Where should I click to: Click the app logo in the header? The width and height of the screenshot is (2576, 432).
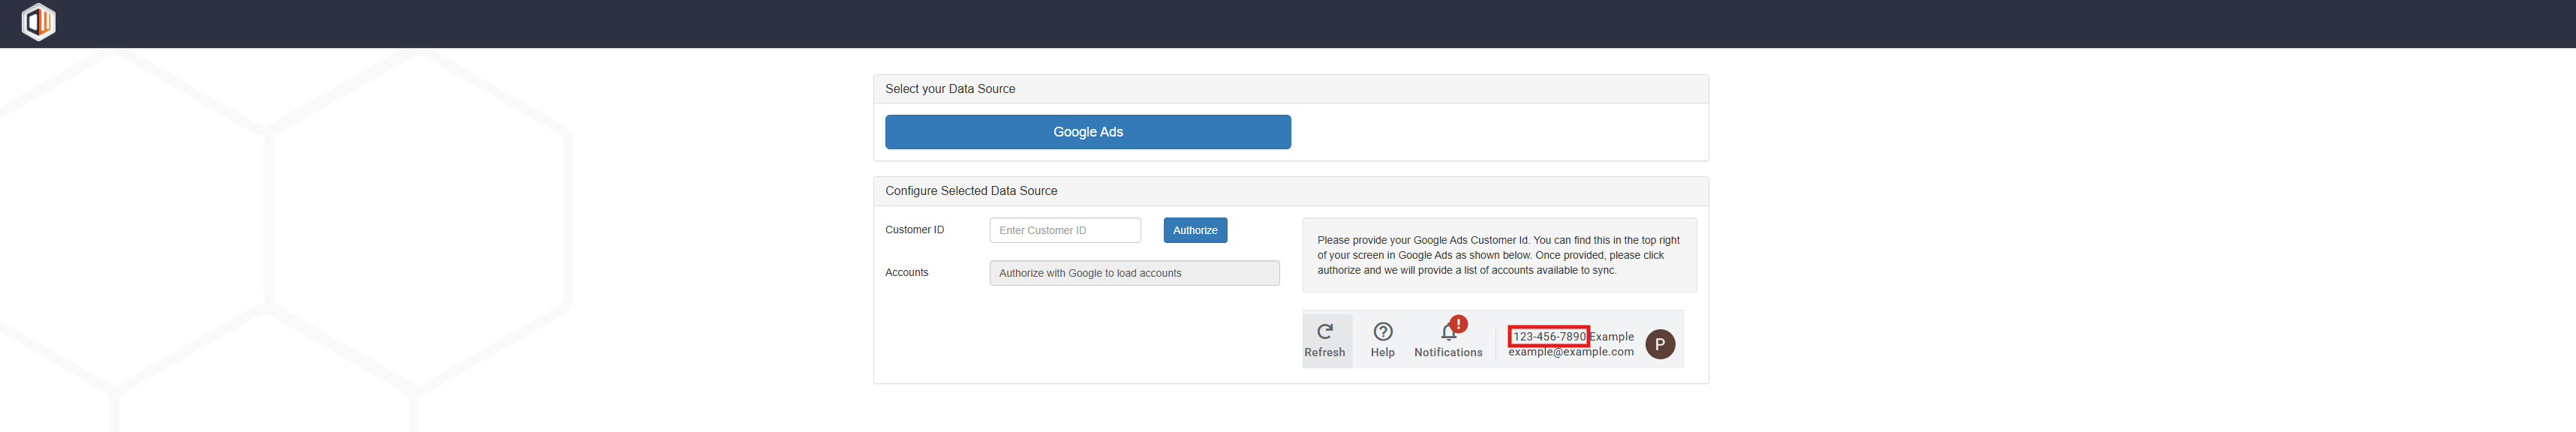click(x=39, y=22)
